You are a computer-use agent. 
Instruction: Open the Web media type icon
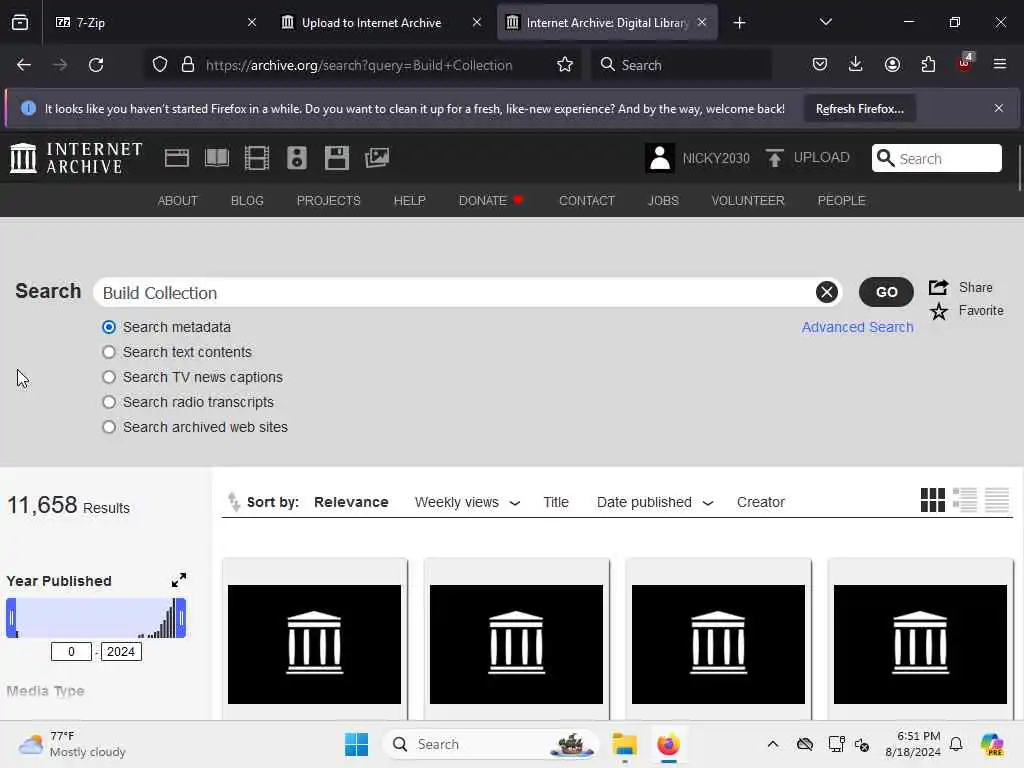coord(176,158)
